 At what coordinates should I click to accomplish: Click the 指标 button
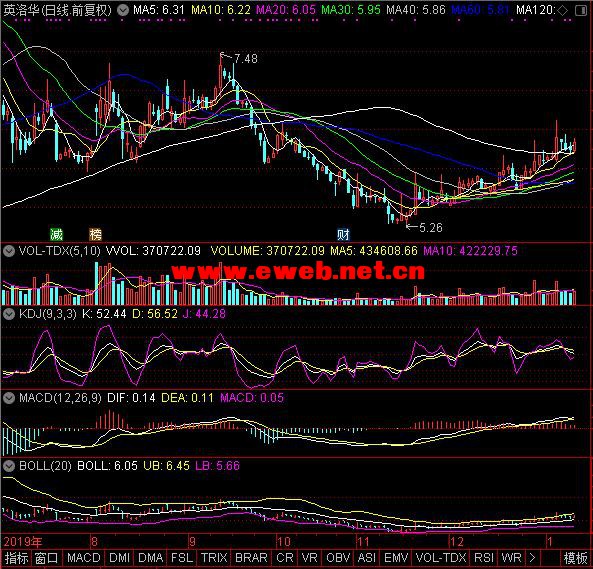pyautogui.click(x=16, y=558)
